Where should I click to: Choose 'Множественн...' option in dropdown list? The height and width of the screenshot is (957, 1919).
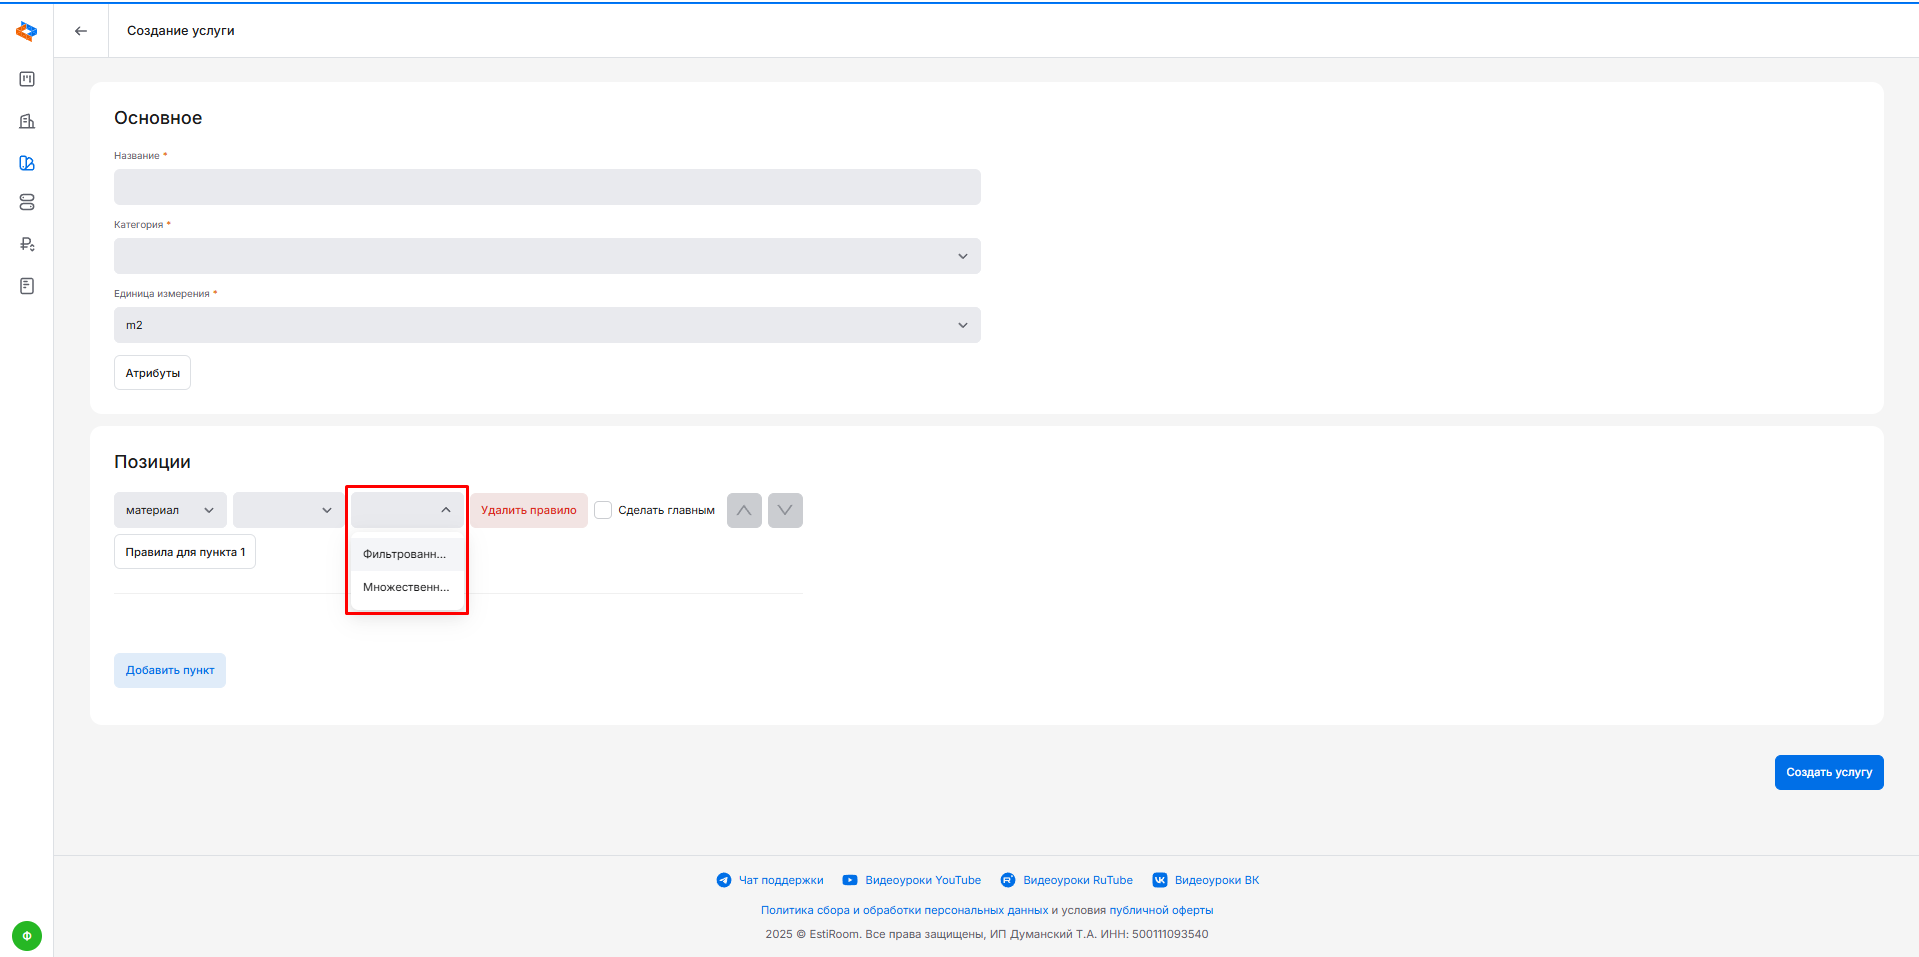coord(405,587)
